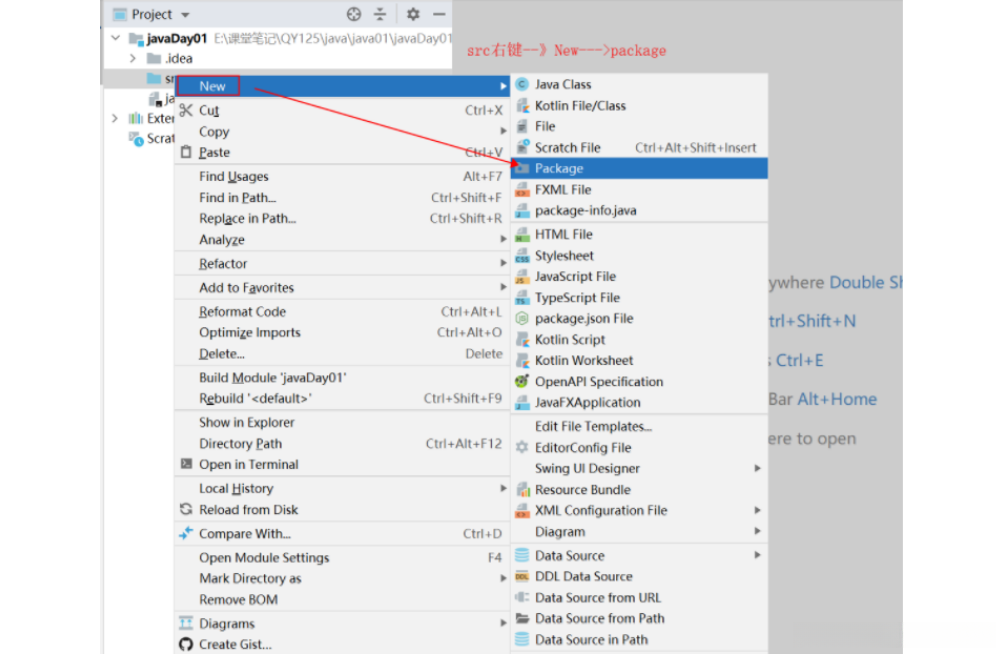Click the OpenAPI Specification icon

point(522,381)
